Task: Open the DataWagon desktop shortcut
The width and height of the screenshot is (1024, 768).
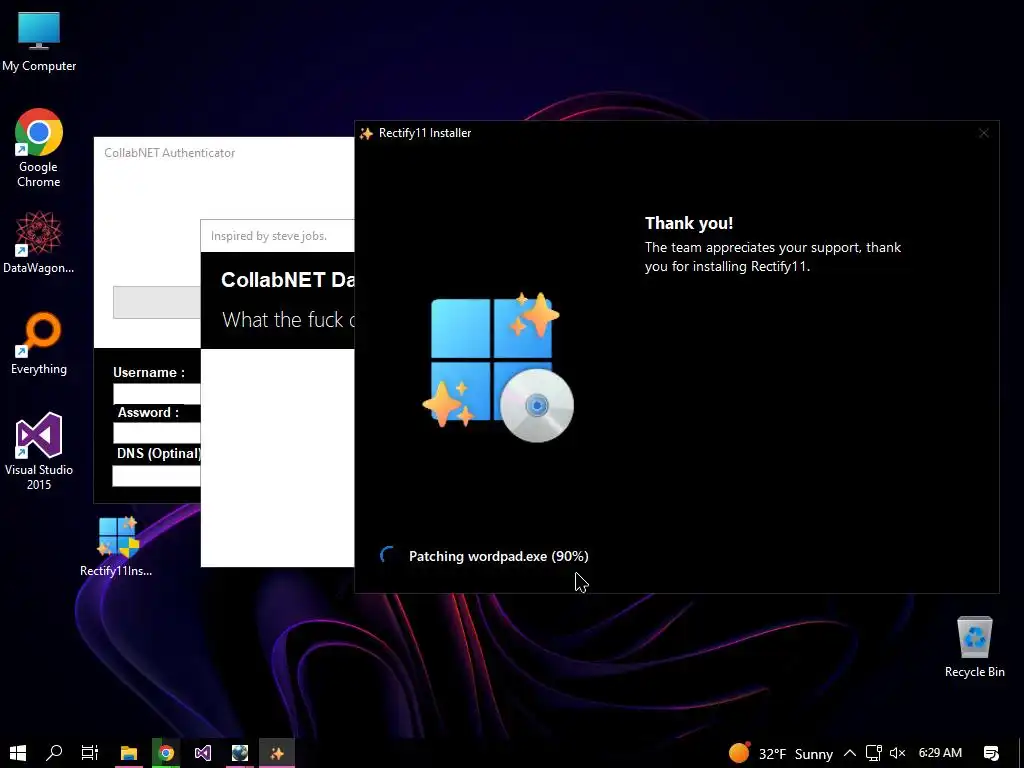Action: pyautogui.click(x=39, y=242)
